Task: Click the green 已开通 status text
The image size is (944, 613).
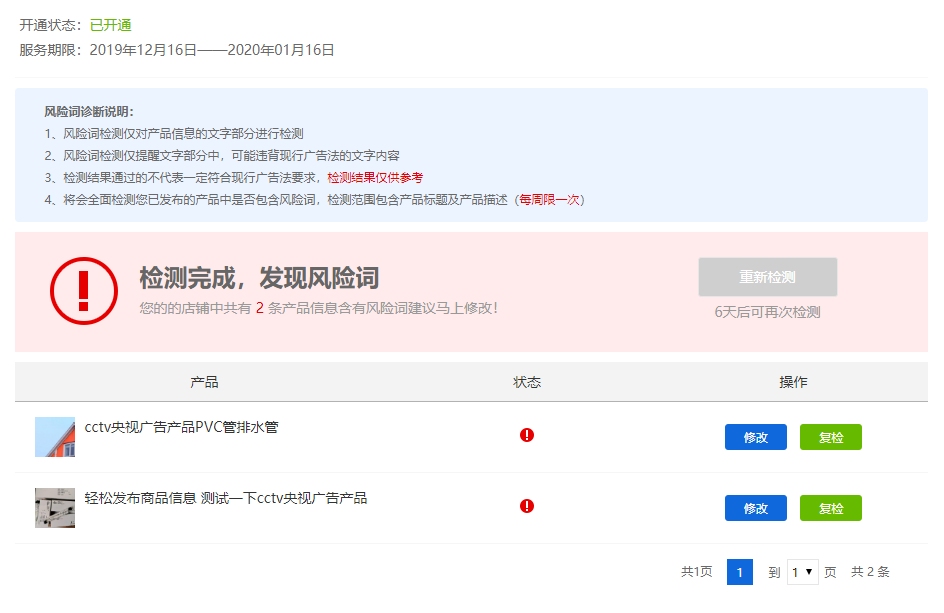Action: [x=110, y=25]
